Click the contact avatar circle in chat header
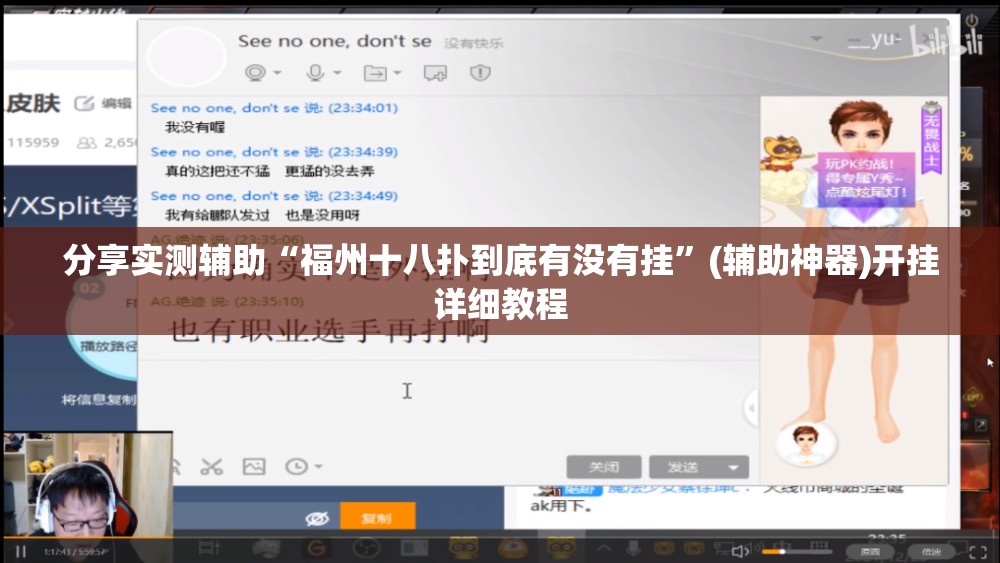Screen dimensions: 1000x563 (x=186, y=57)
